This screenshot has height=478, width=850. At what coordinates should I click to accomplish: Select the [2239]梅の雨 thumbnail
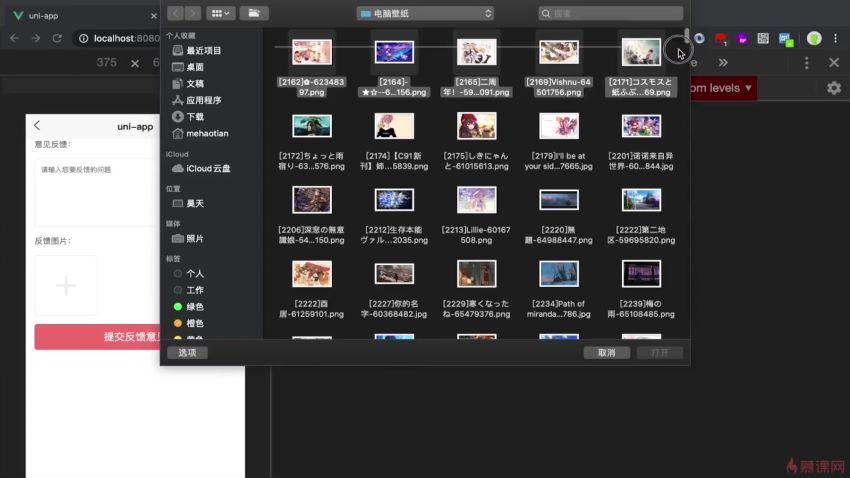(x=641, y=274)
